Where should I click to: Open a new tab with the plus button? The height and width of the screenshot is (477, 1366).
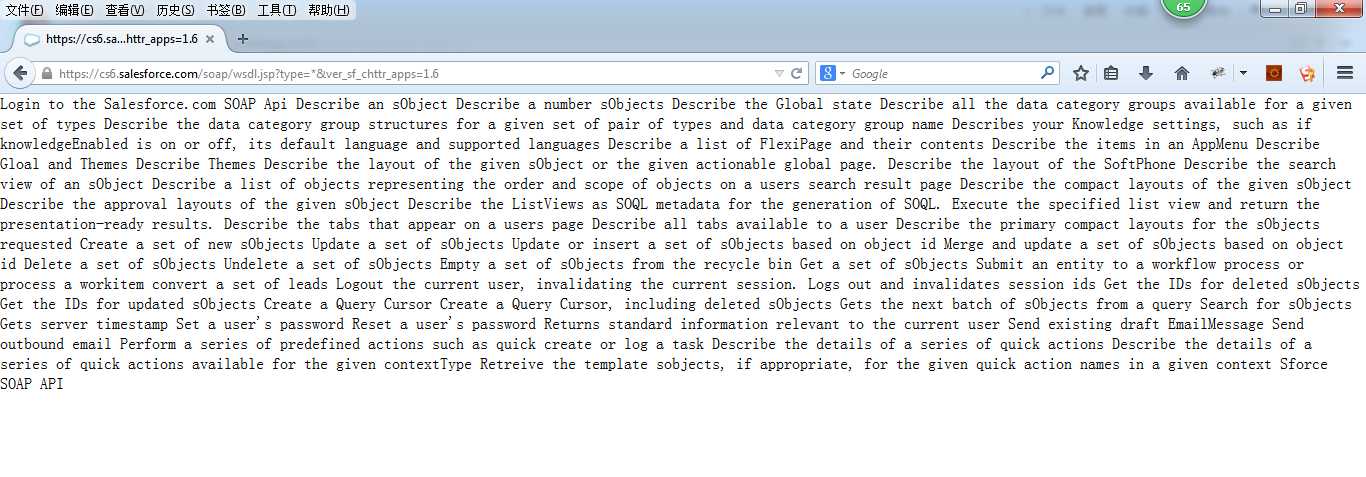(242, 39)
